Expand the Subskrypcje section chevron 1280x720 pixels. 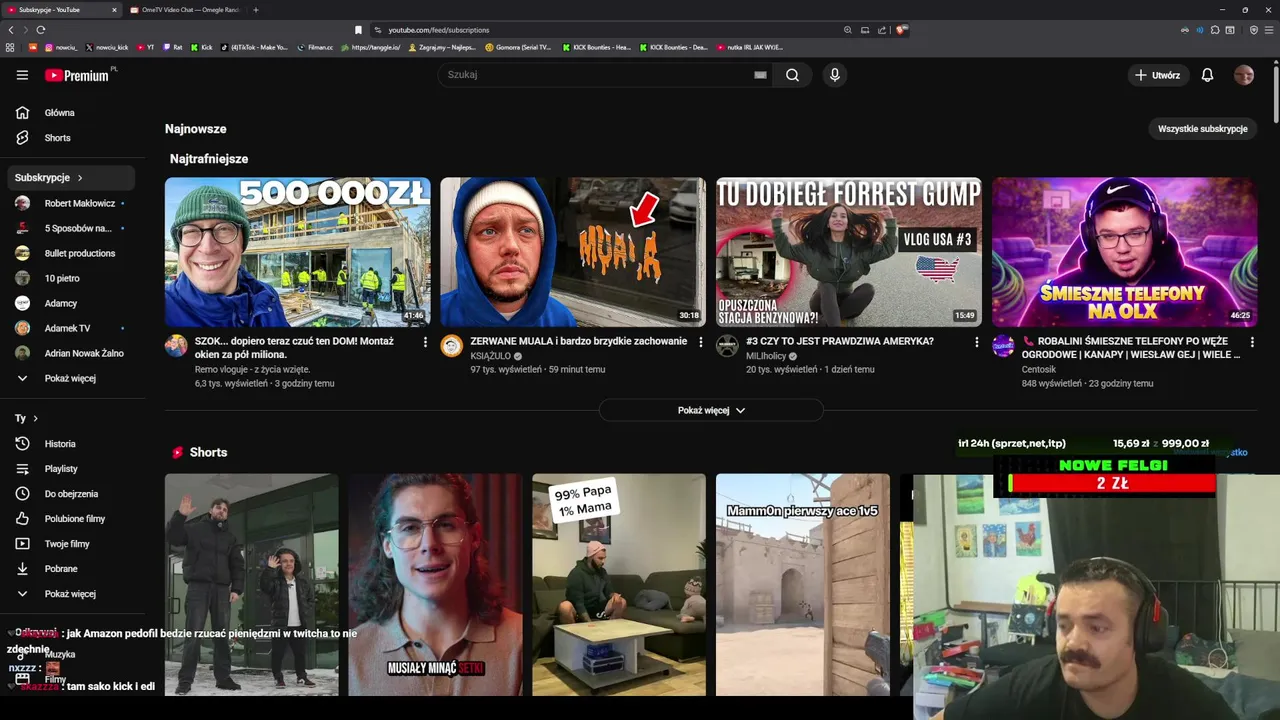(x=80, y=178)
